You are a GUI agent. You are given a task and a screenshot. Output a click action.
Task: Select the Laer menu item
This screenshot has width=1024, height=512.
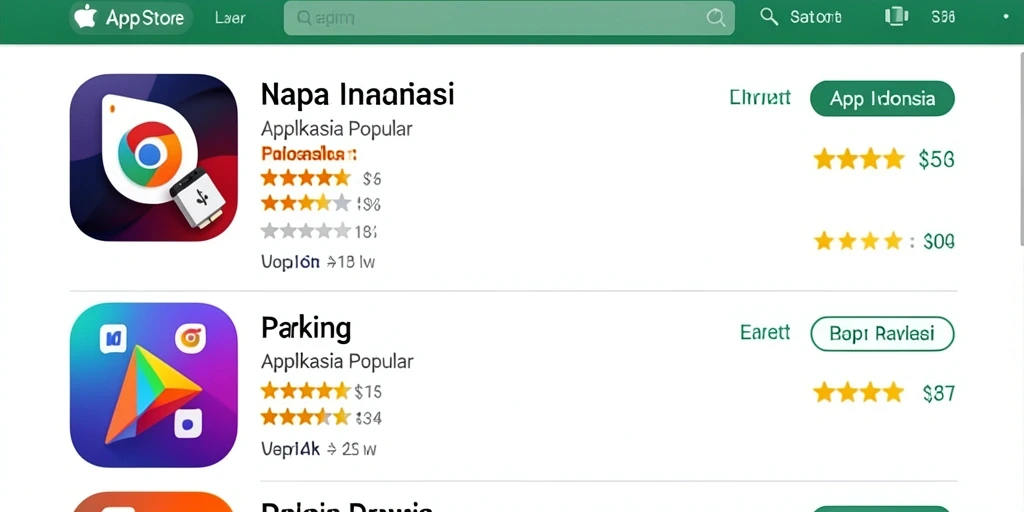(x=230, y=18)
